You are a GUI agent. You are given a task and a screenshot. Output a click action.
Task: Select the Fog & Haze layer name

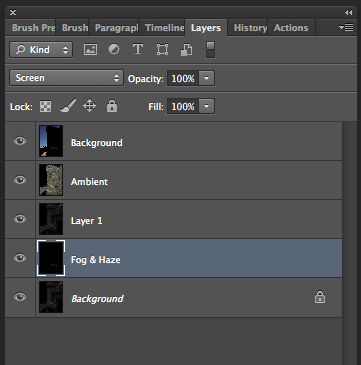pyautogui.click(x=96, y=260)
